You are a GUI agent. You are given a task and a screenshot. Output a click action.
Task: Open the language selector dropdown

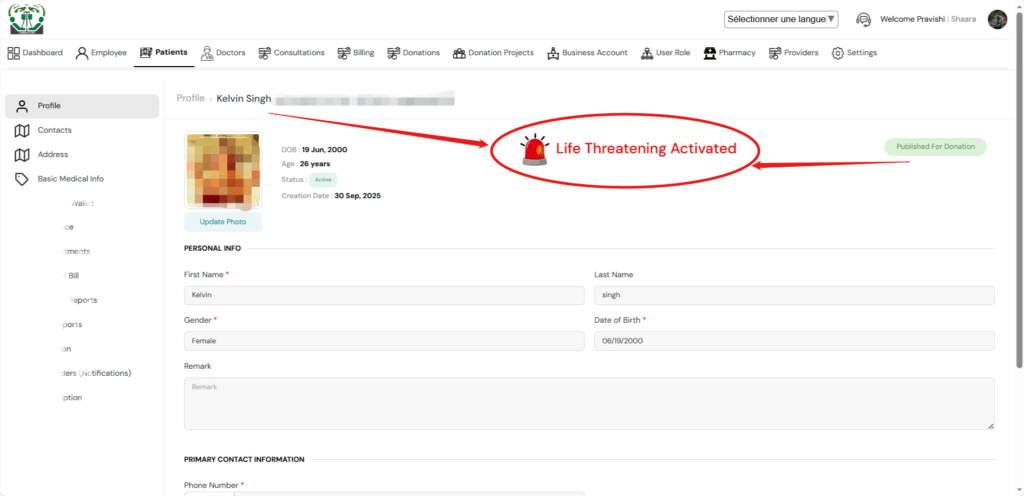click(781, 19)
